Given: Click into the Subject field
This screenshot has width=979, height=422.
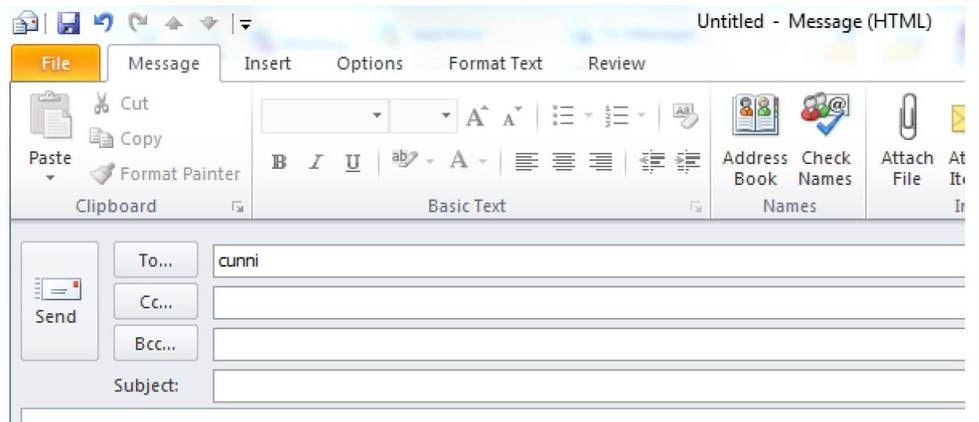Looking at the screenshot, I should click(590, 385).
